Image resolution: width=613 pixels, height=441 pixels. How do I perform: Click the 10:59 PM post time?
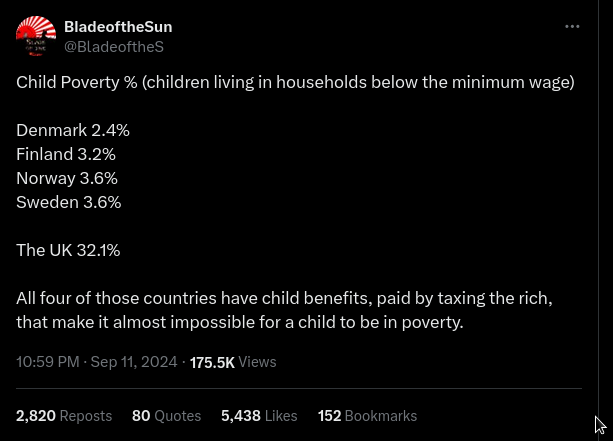coord(46,362)
